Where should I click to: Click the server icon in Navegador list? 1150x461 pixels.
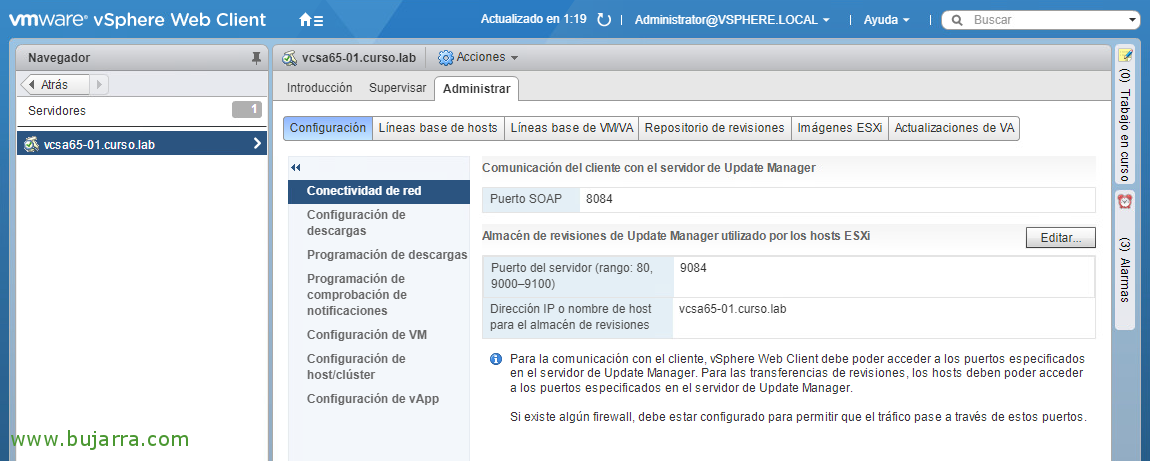click(x=31, y=144)
